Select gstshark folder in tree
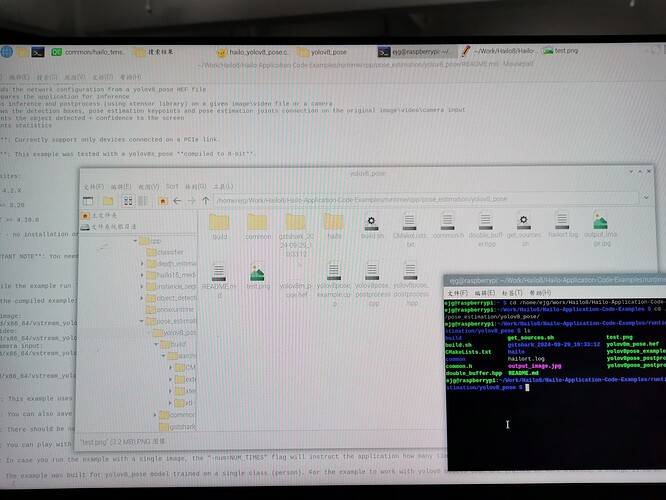 tap(178, 427)
